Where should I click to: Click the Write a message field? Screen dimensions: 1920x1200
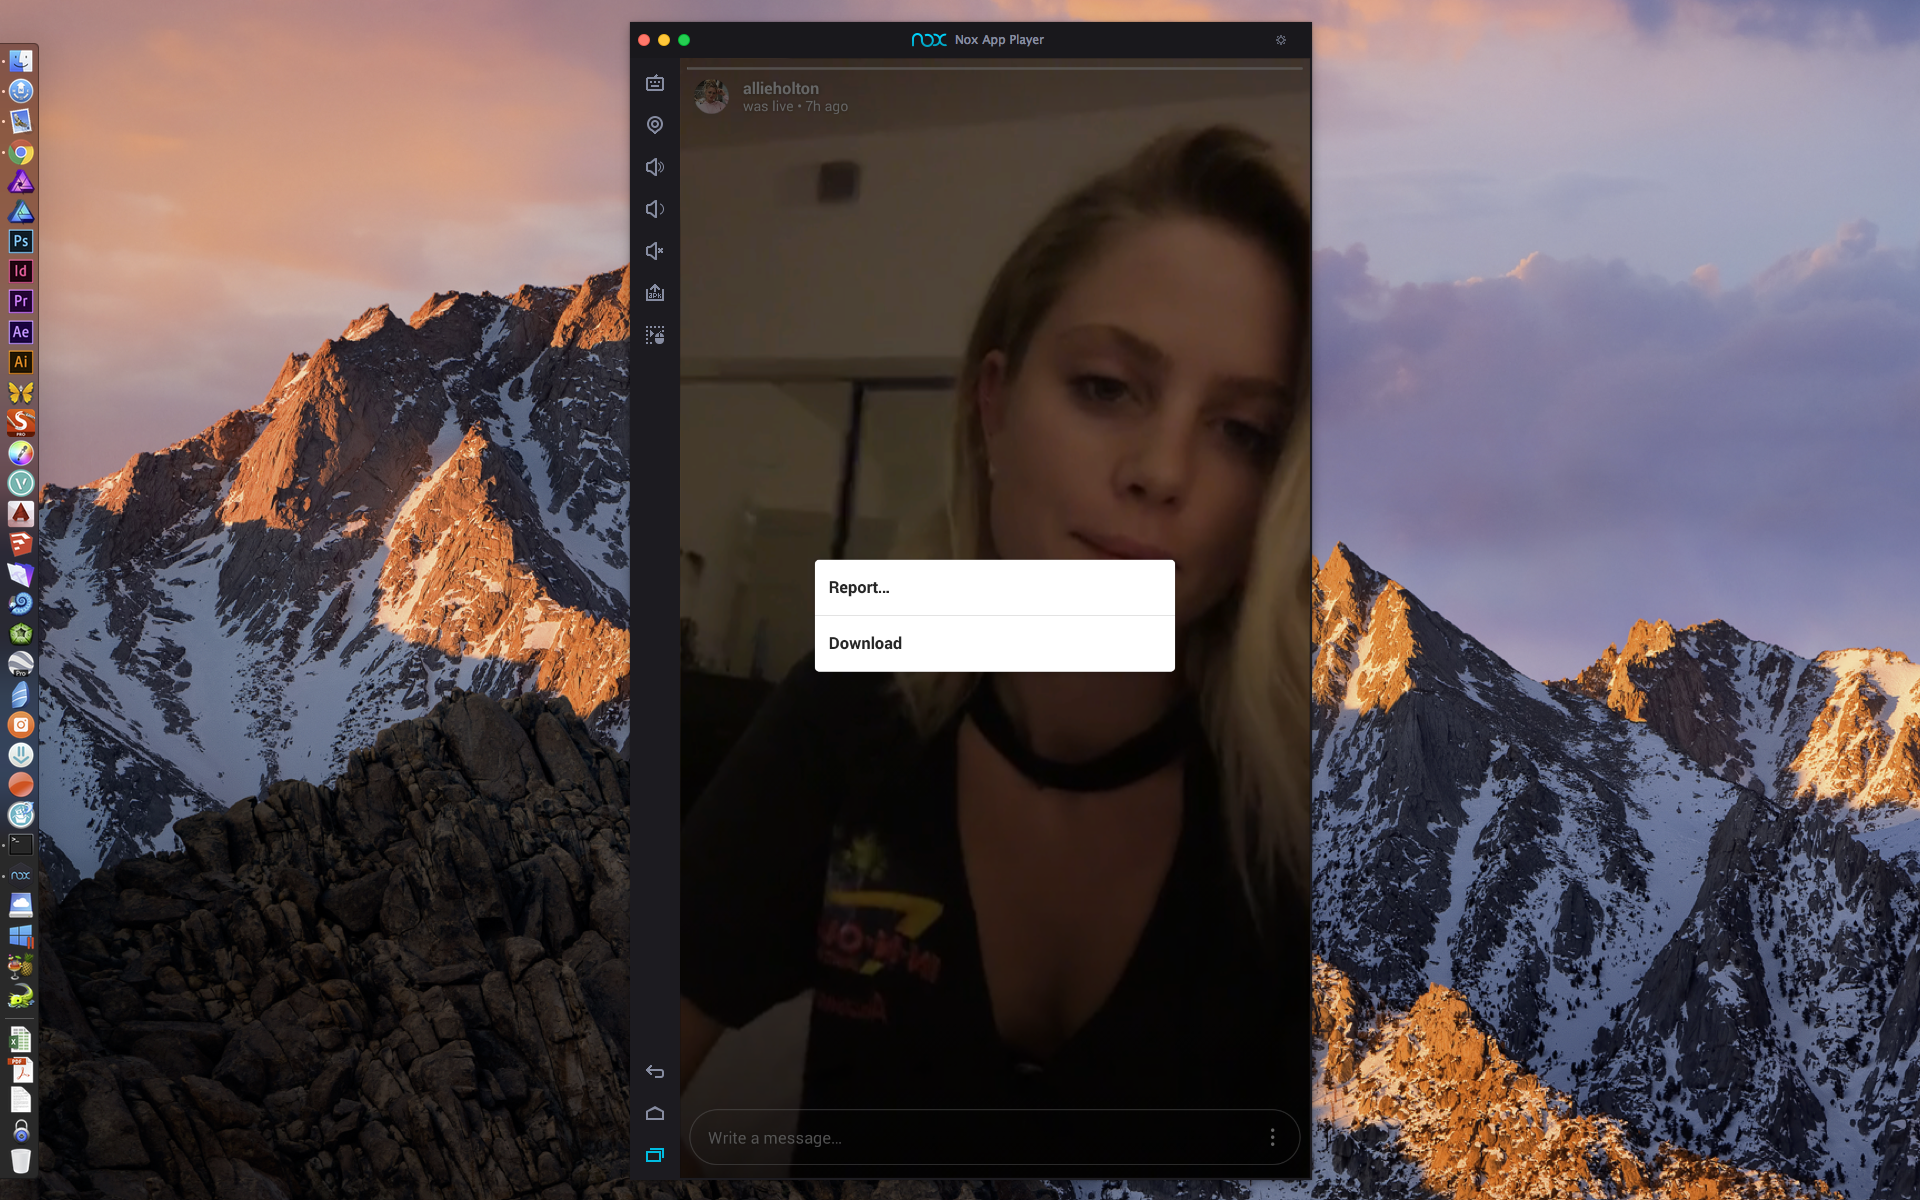[x=970, y=1138]
